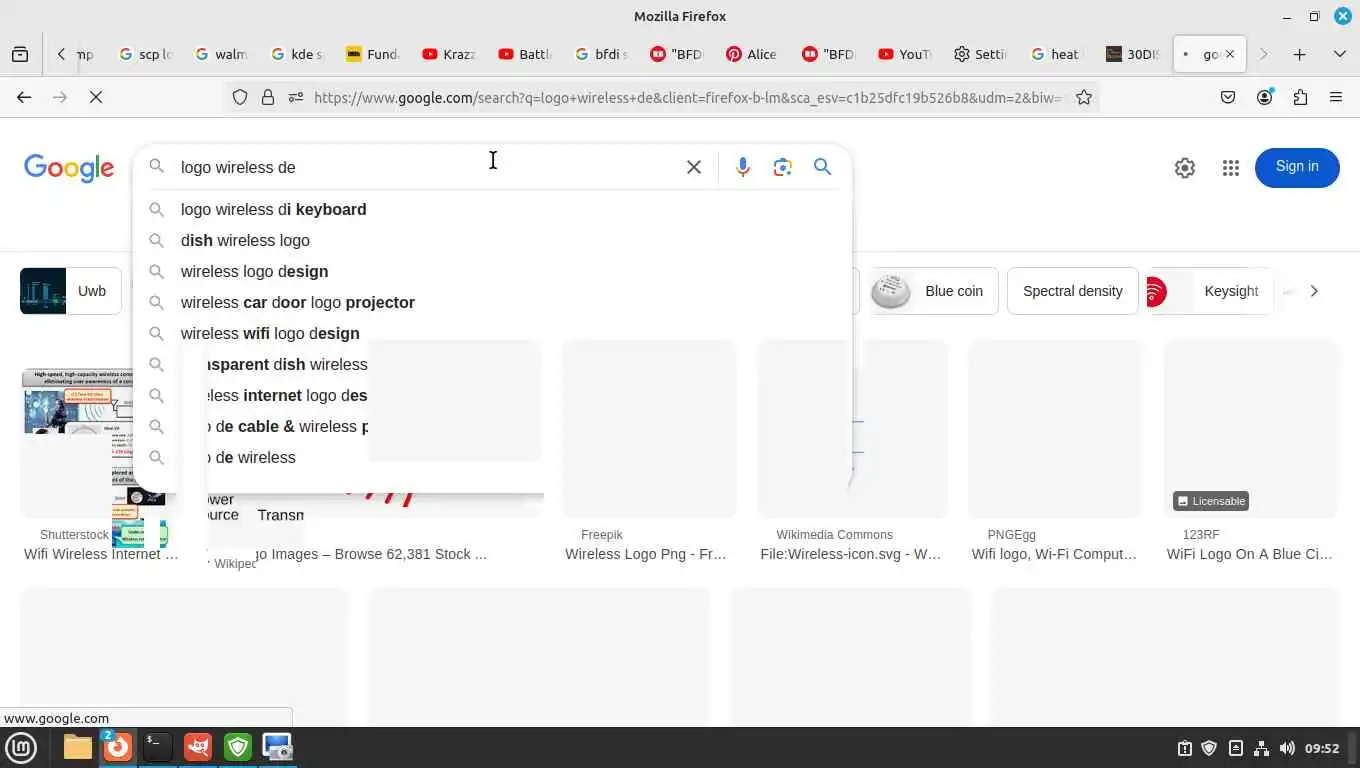1360x768 pixels.
Task: Open site permissions icon in address bar
Action: click(296, 97)
